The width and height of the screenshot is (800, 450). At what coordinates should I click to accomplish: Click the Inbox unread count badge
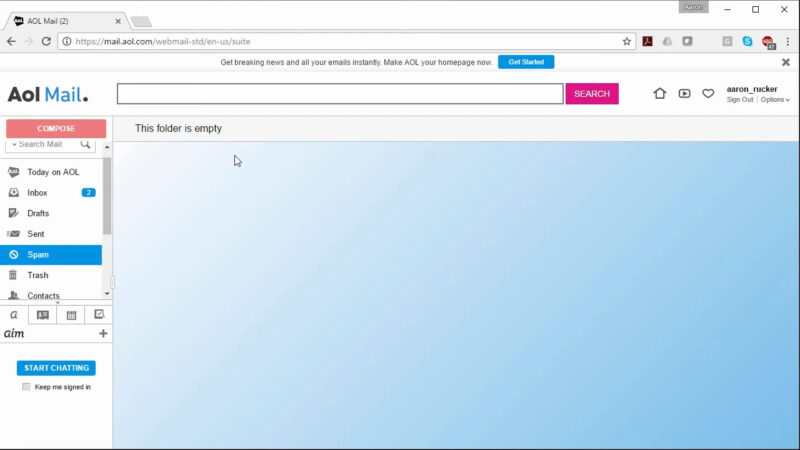pos(88,193)
